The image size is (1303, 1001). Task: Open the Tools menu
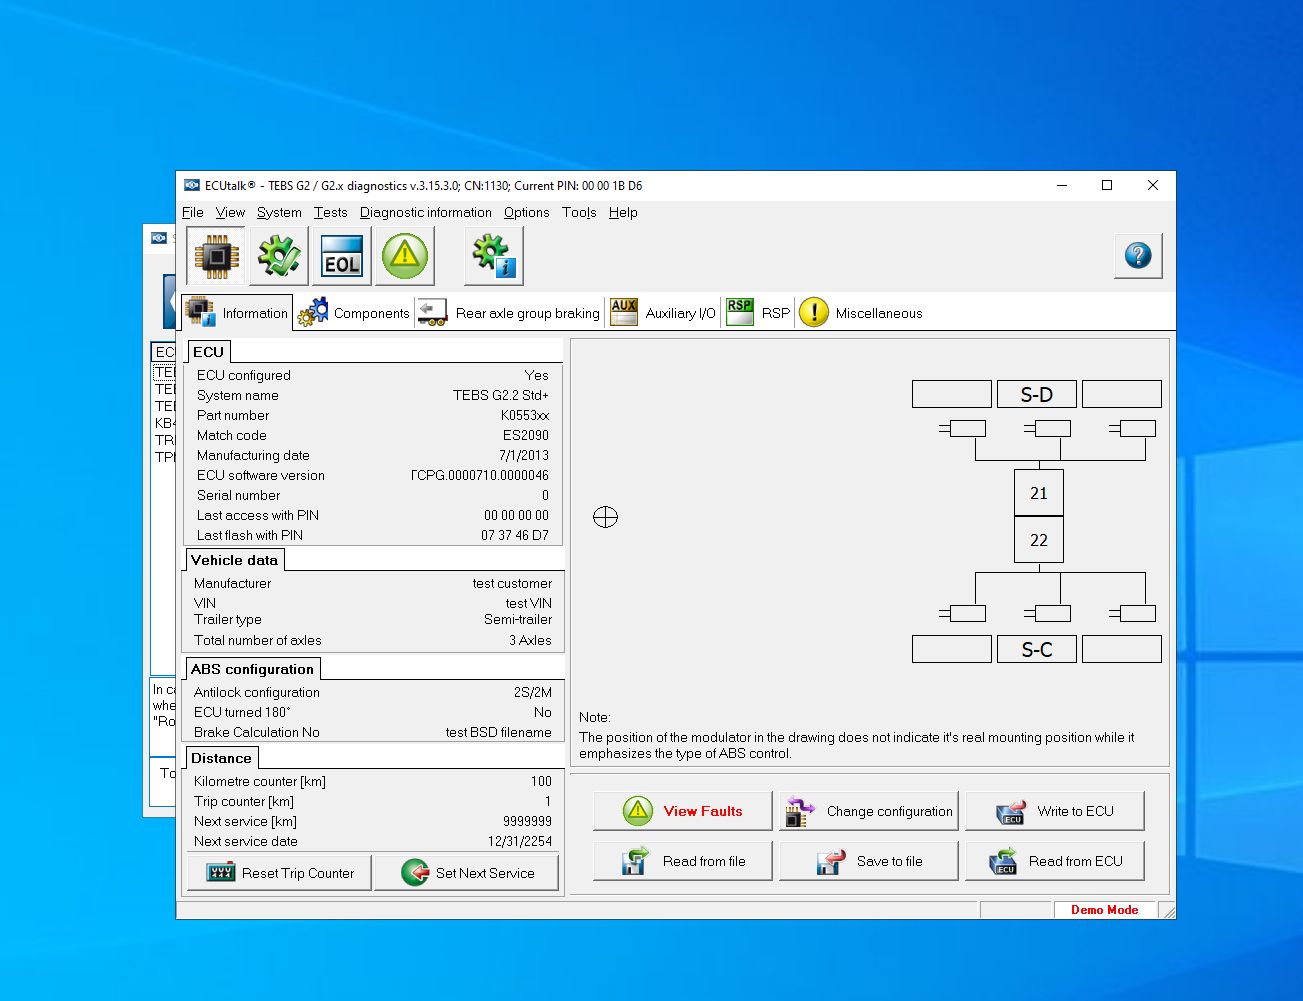tap(578, 212)
